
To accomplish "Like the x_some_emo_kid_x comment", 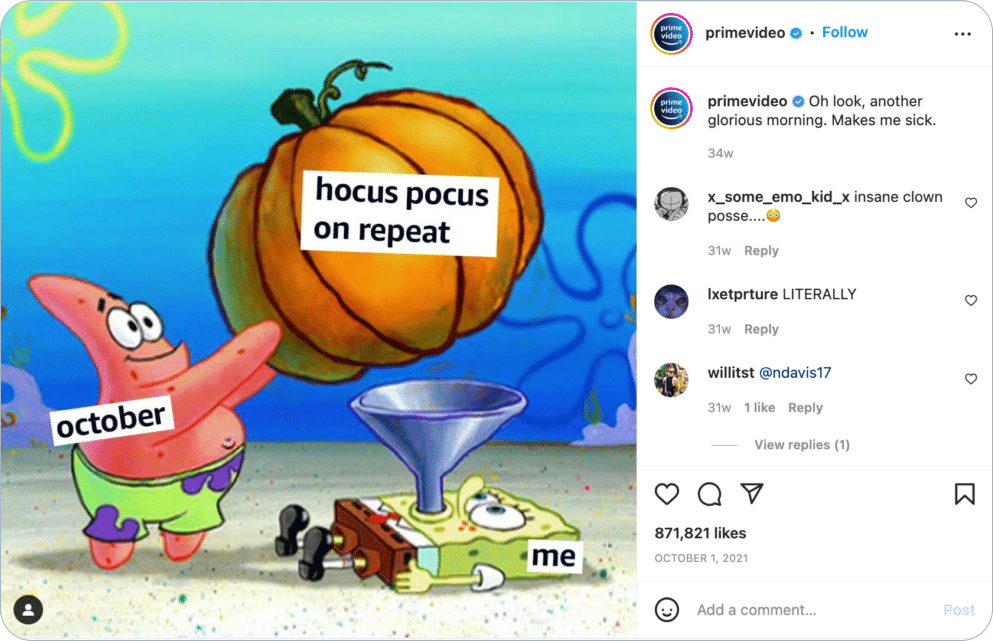I will pos(971,203).
